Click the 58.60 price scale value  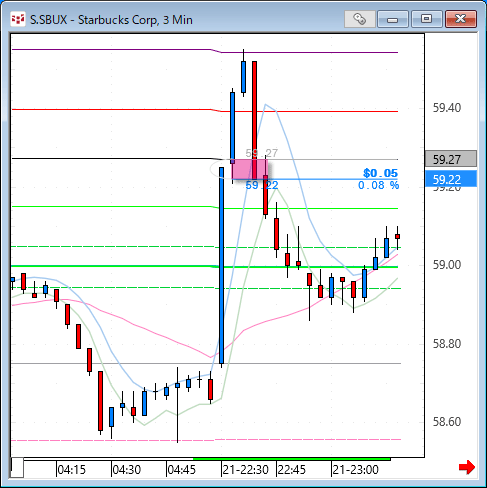447,422
